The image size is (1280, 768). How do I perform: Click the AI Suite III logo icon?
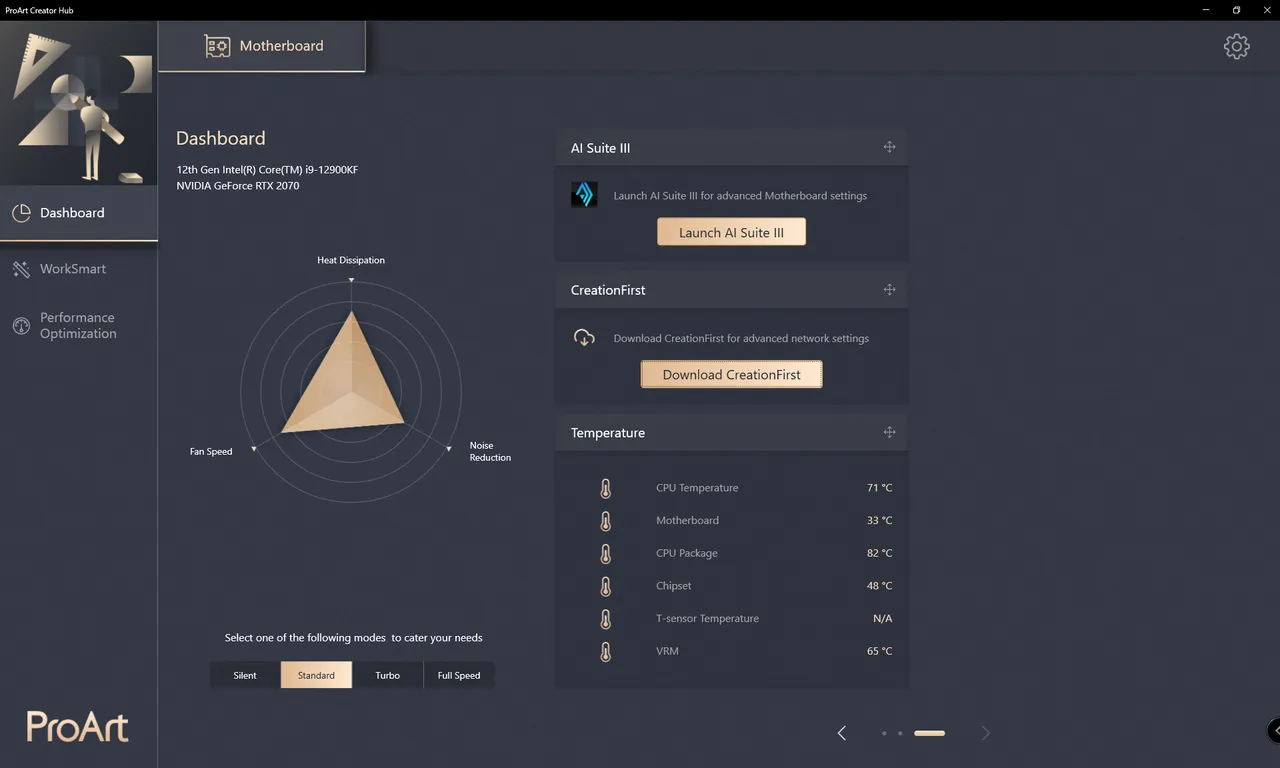pyautogui.click(x=584, y=194)
